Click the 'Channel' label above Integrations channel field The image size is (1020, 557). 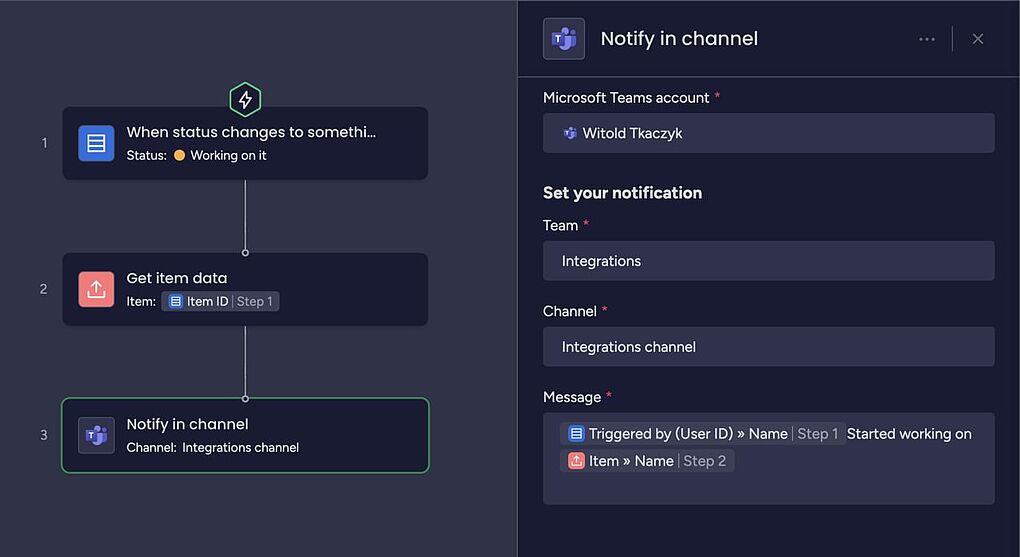tap(570, 311)
